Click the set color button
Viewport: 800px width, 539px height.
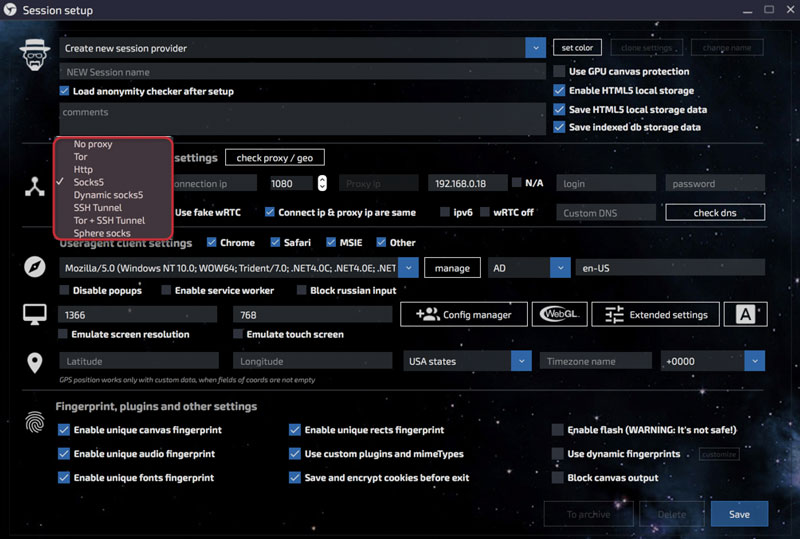(x=577, y=48)
